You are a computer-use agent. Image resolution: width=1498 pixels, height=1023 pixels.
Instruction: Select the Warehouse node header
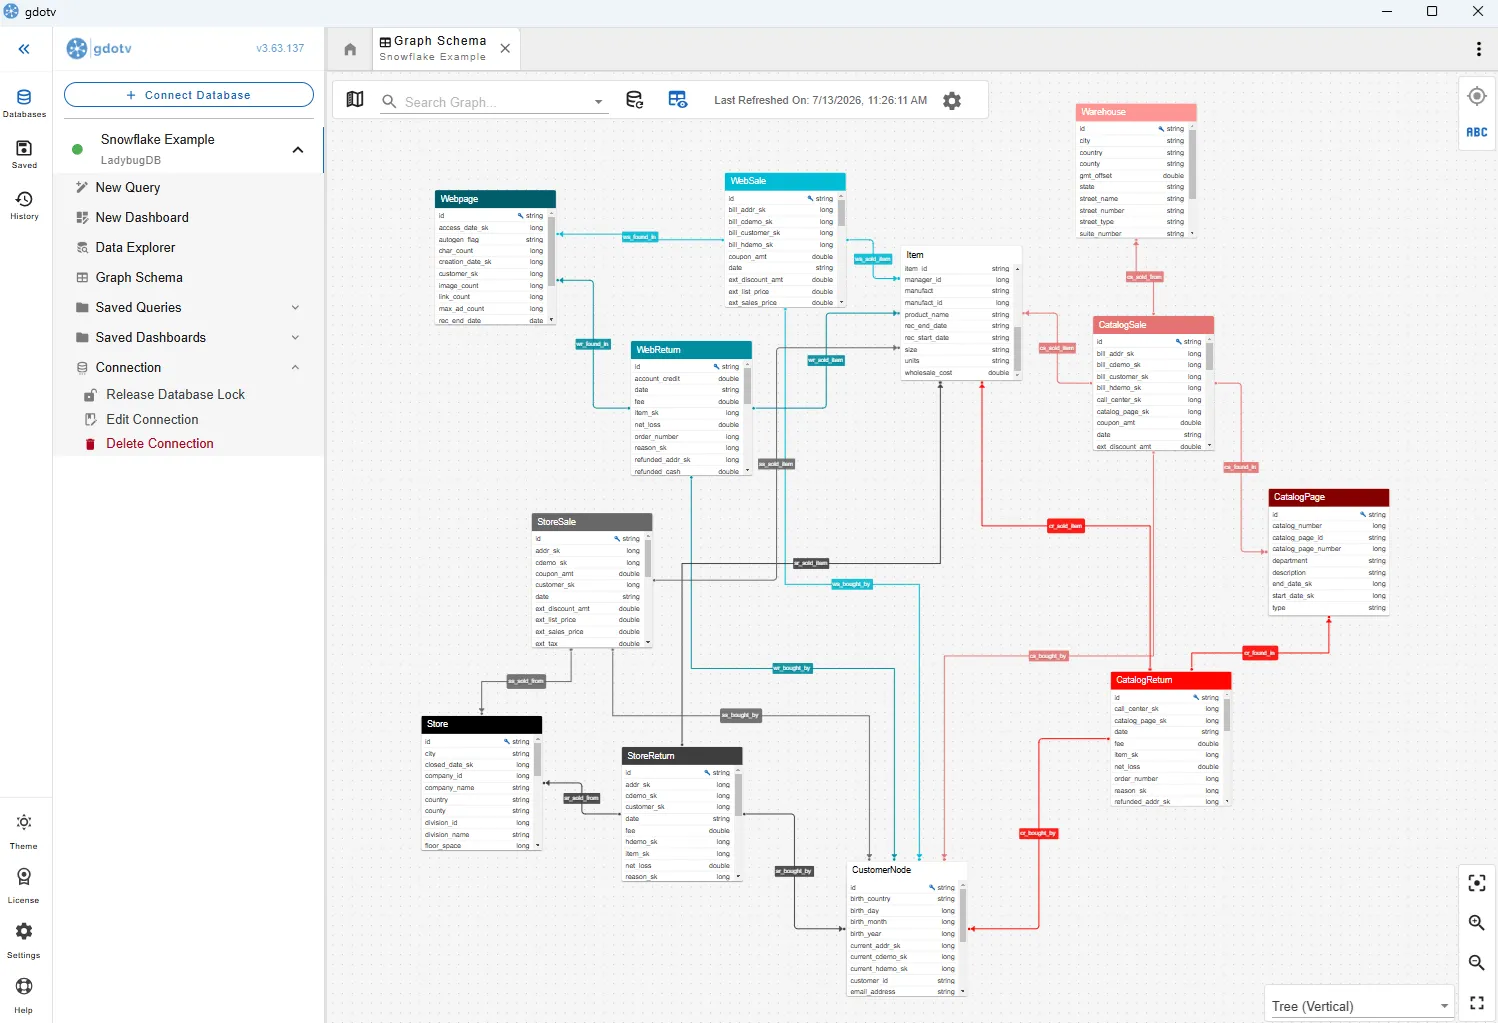coord(1136,112)
